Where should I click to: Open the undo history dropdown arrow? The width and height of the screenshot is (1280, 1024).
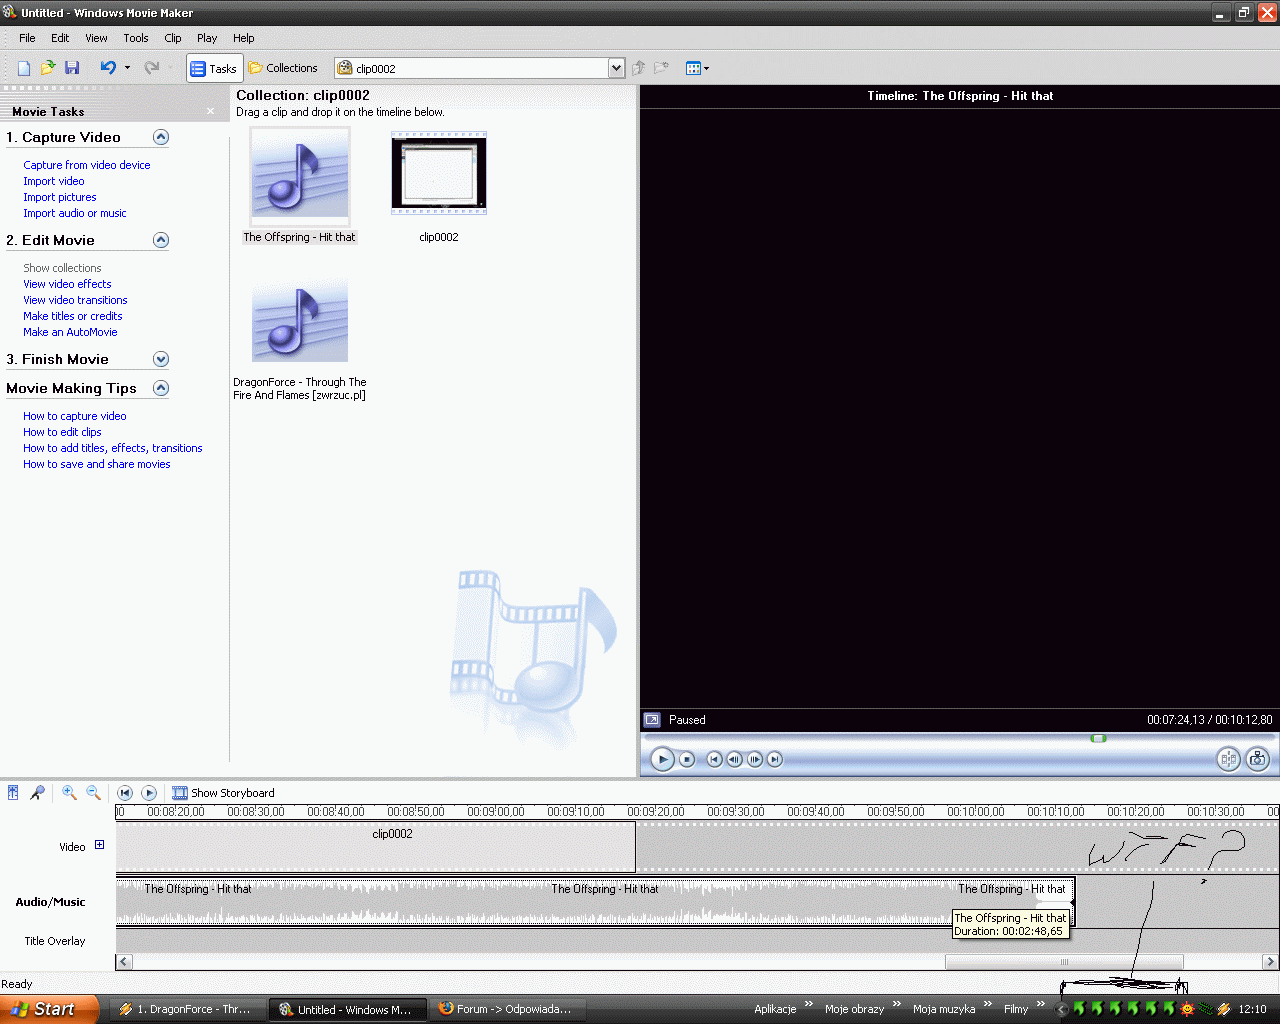coord(127,68)
